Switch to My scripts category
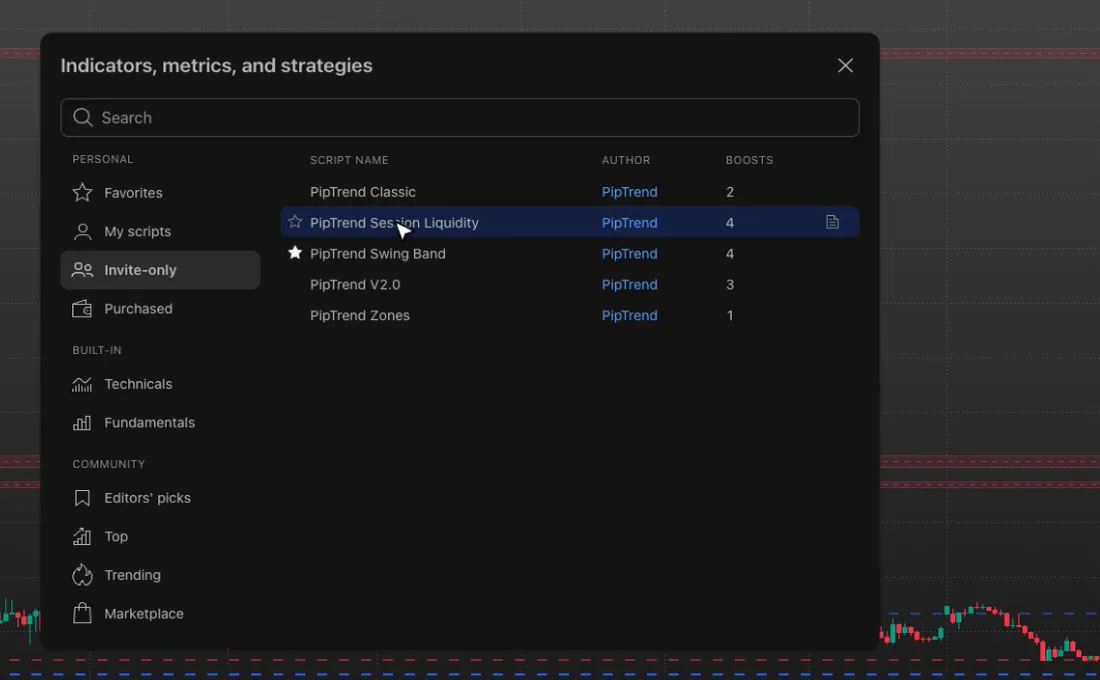The height and width of the screenshot is (680, 1100). tap(160, 232)
